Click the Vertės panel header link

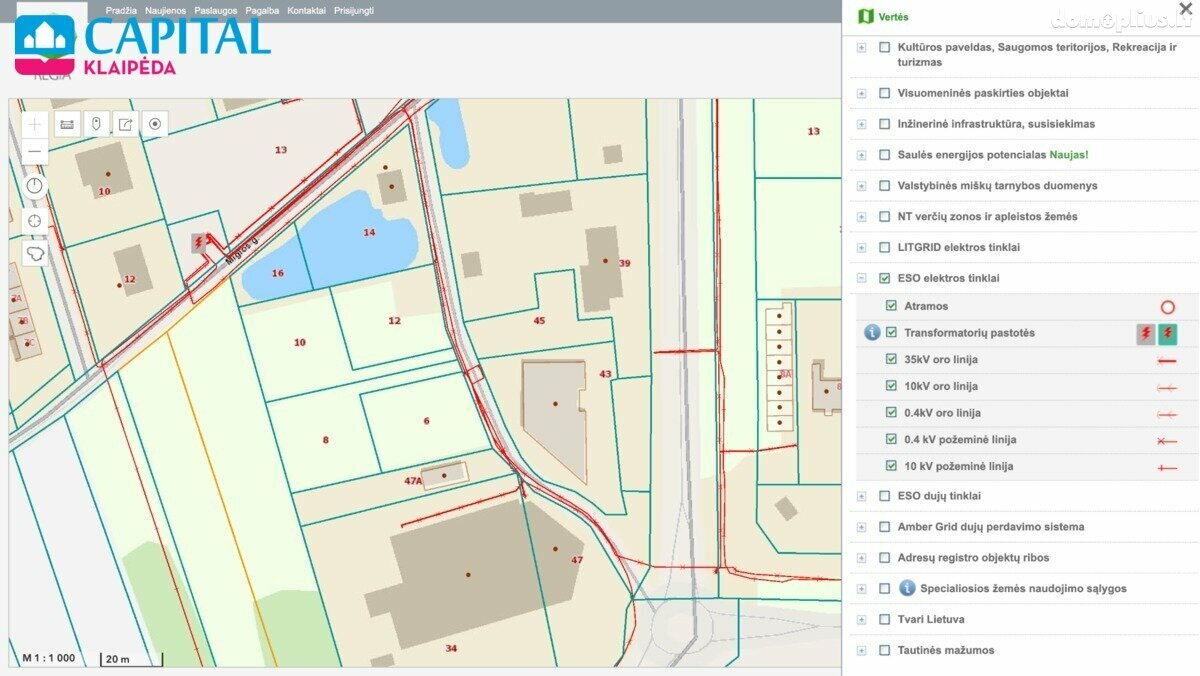[x=893, y=17]
